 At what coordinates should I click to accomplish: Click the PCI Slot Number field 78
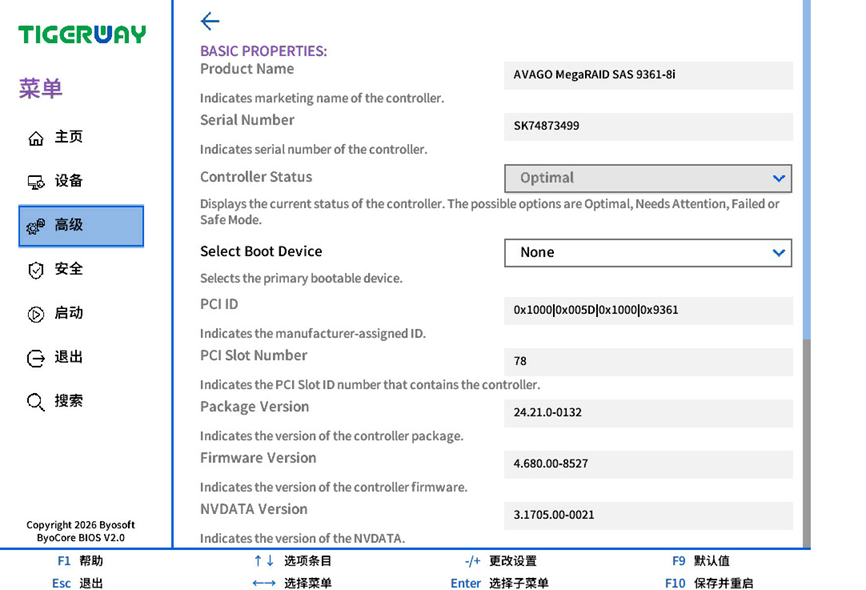[x=648, y=362]
